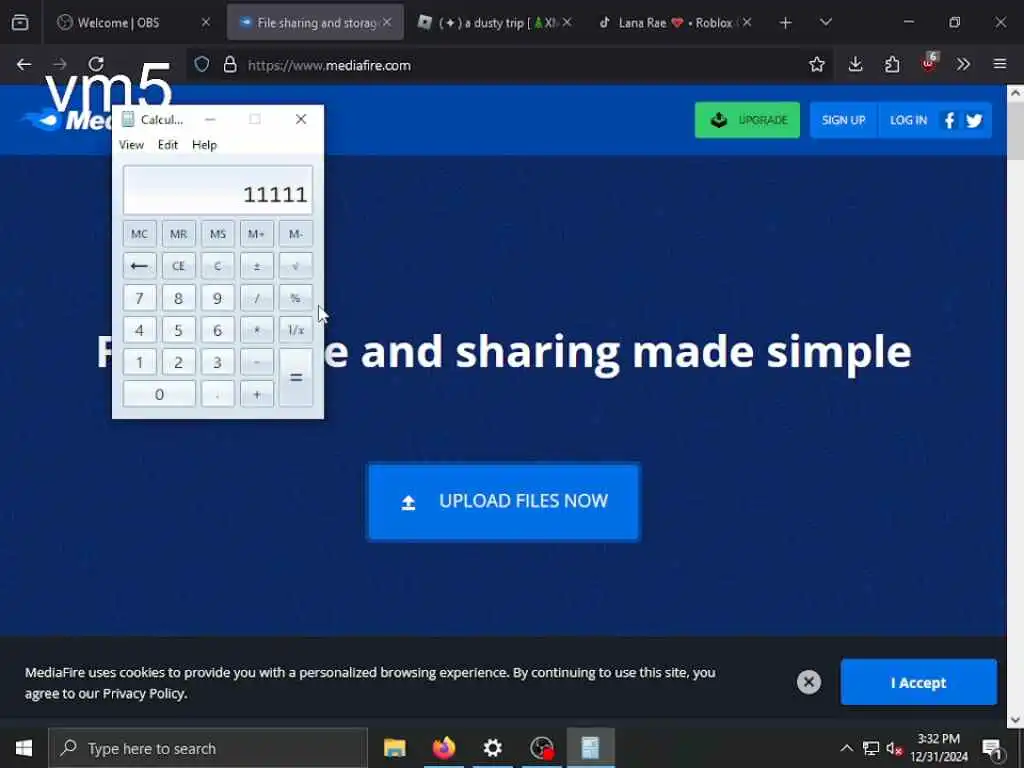Viewport: 1024px width, 768px height.
Task: Log in with the Twitter bird icon
Action: click(974, 120)
